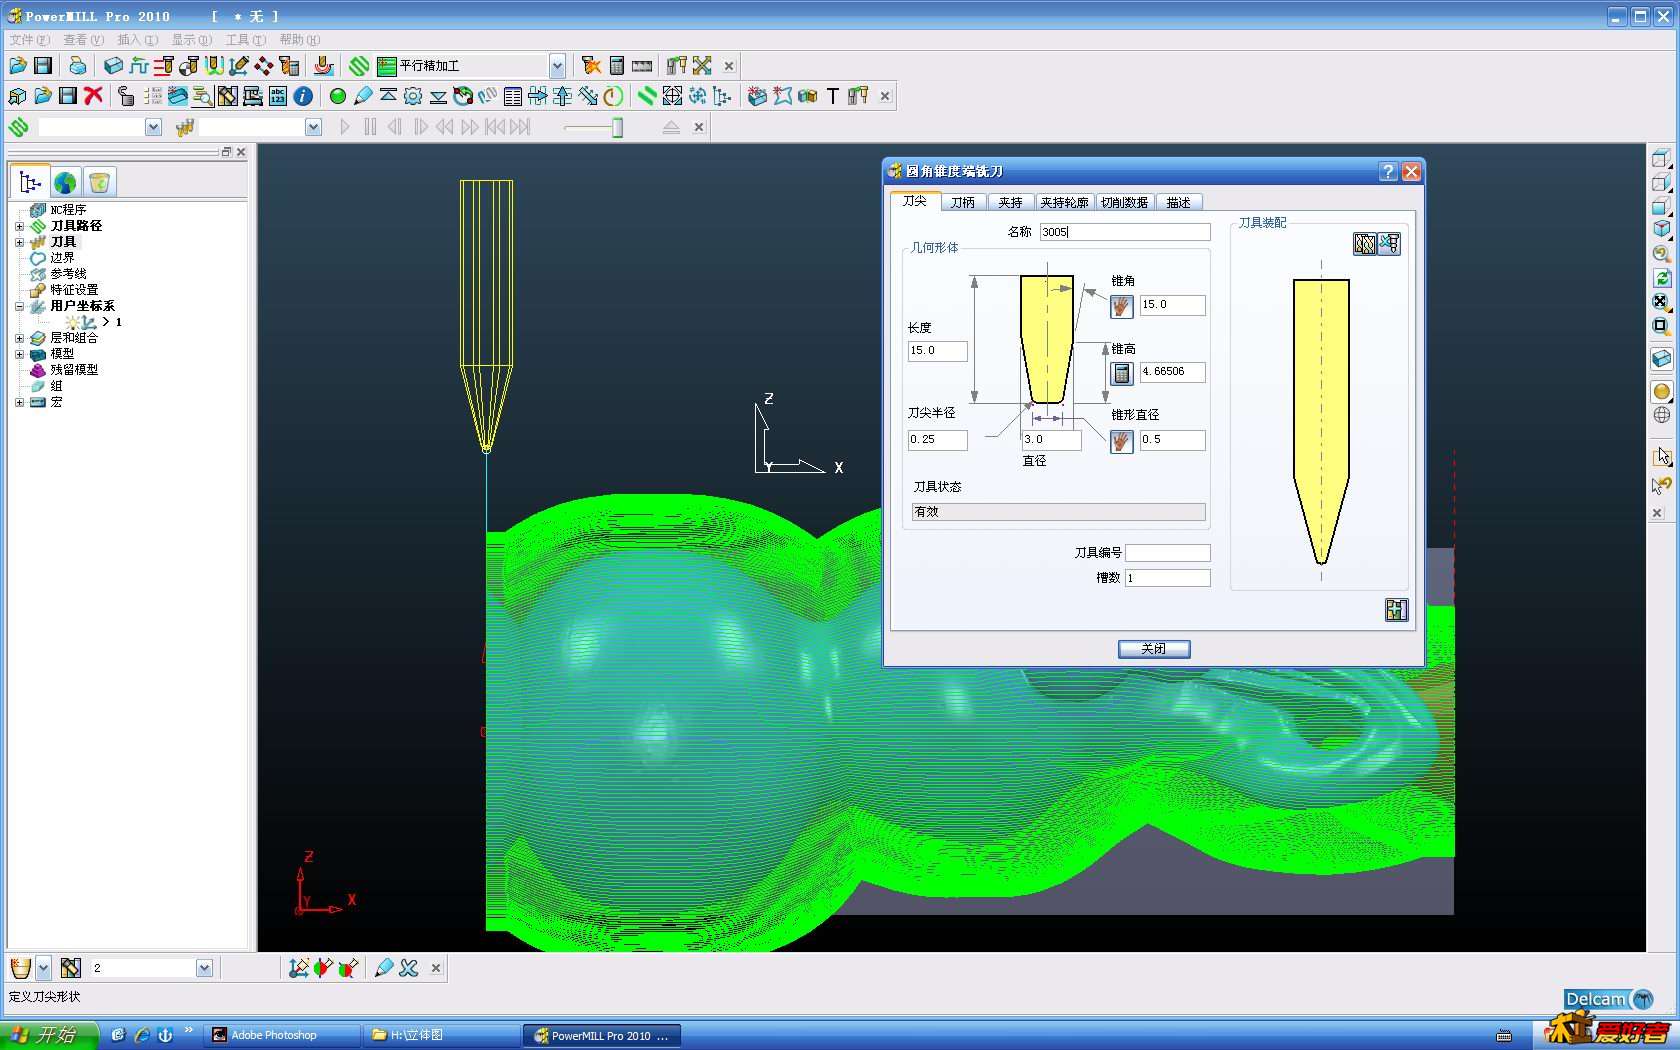Collapse the 用户坐标系 tree node
Viewport: 1680px width, 1050px height.
click(x=19, y=306)
